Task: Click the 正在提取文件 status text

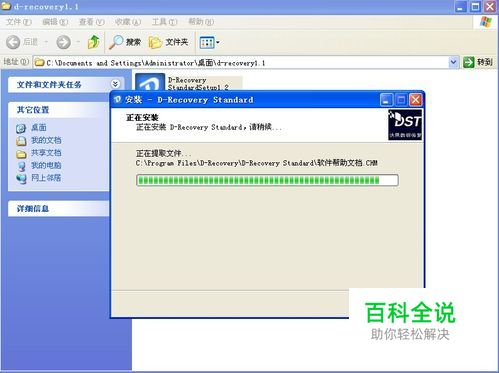Action: (164, 154)
